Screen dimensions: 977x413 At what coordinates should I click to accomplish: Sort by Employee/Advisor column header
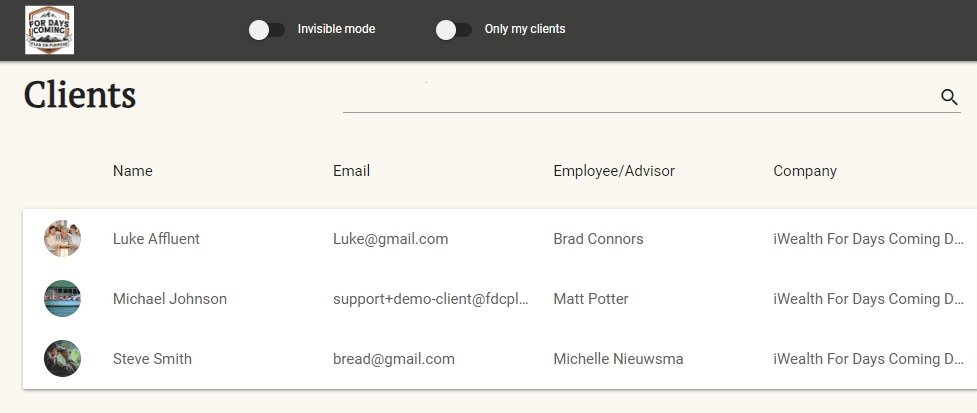point(614,171)
